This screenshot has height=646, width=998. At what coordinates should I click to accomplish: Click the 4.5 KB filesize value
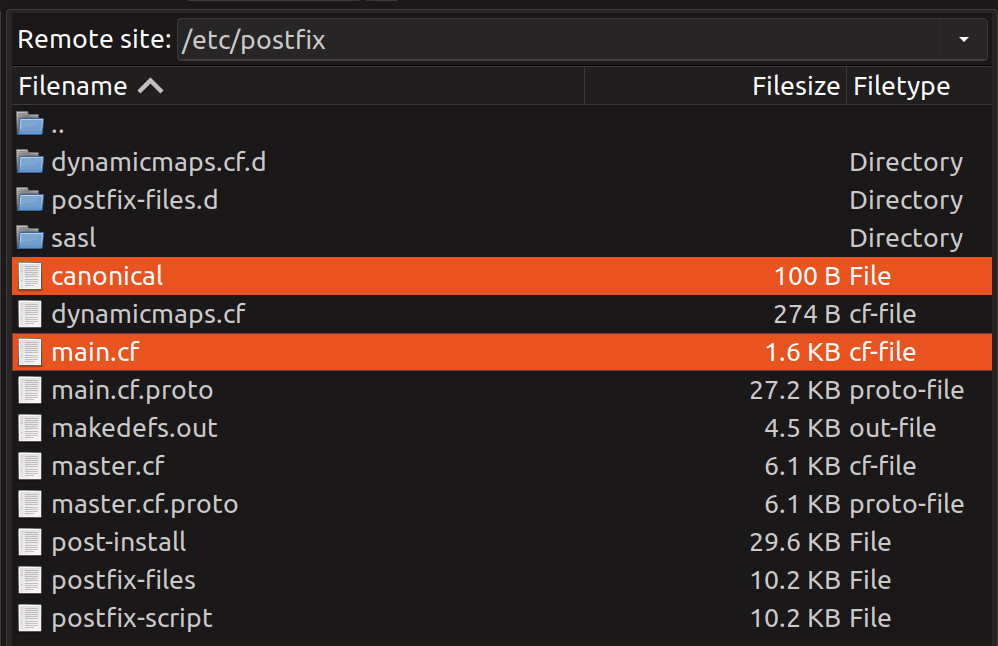tap(803, 428)
